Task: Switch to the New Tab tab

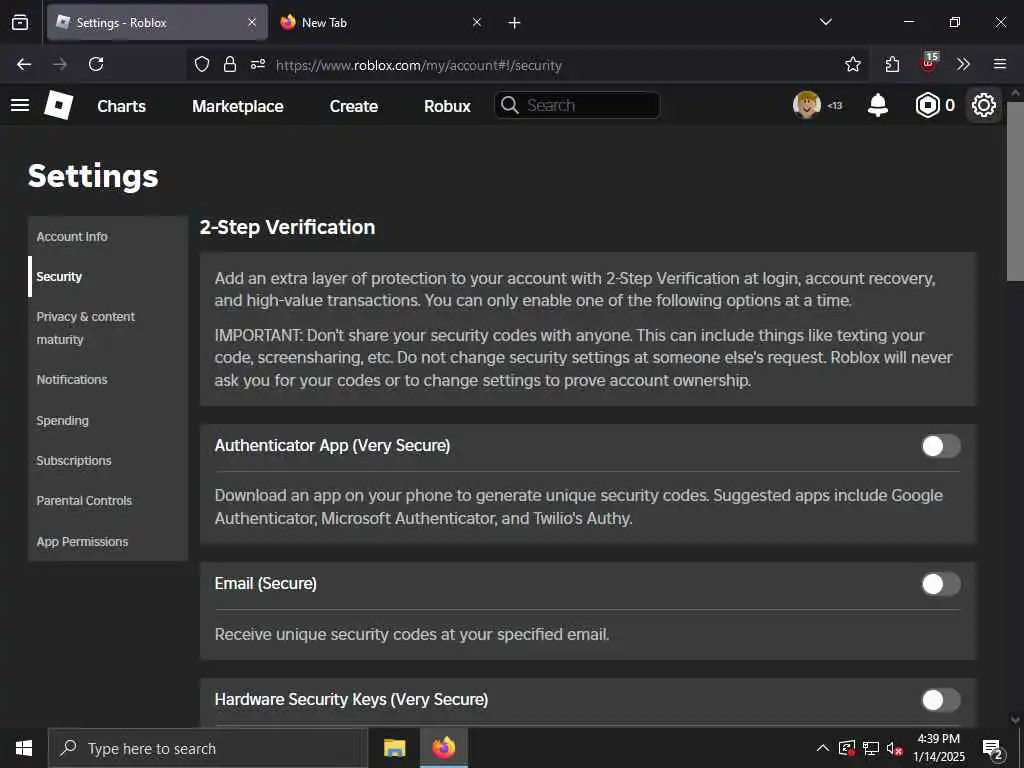Action: click(x=381, y=22)
